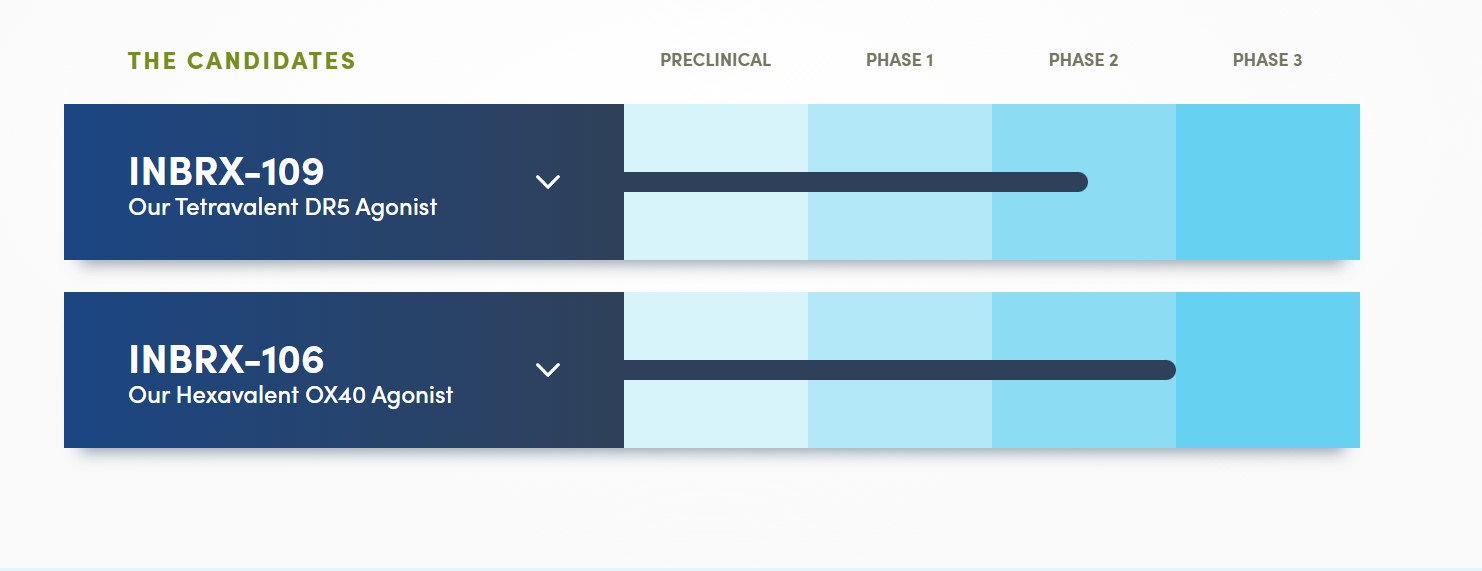Image resolution: width=1482 pixels, height=571 pixels.
Task: Click Phase 1 cell in INBRX-106 row
Action: (x=899, y=413)
